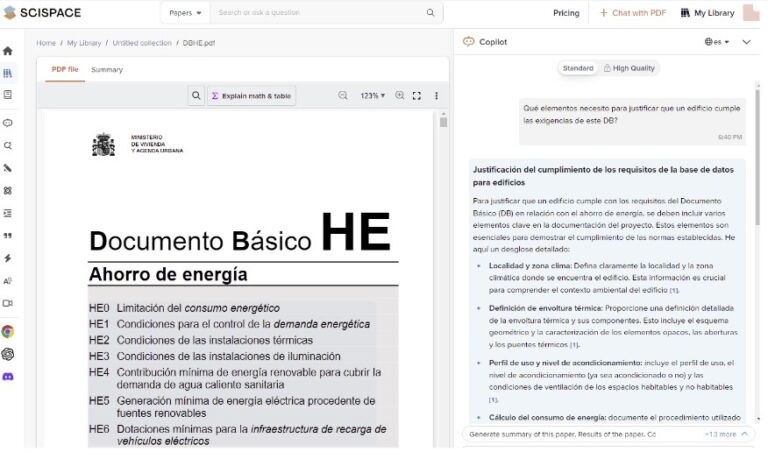The height and width of the screenshot is (452, 768).
Task: Open the Discord icon in left sidebar
Action: click(8, 377)
